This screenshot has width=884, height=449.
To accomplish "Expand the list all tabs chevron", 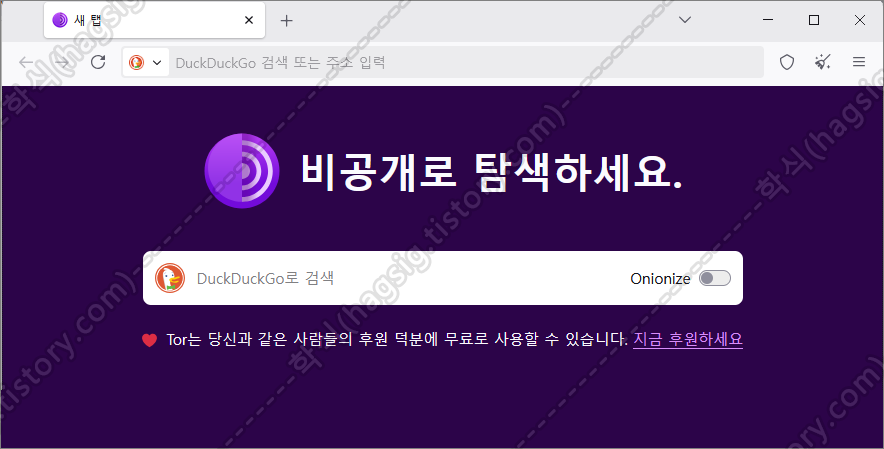I will pyautogui.click(x=685, y=20).
